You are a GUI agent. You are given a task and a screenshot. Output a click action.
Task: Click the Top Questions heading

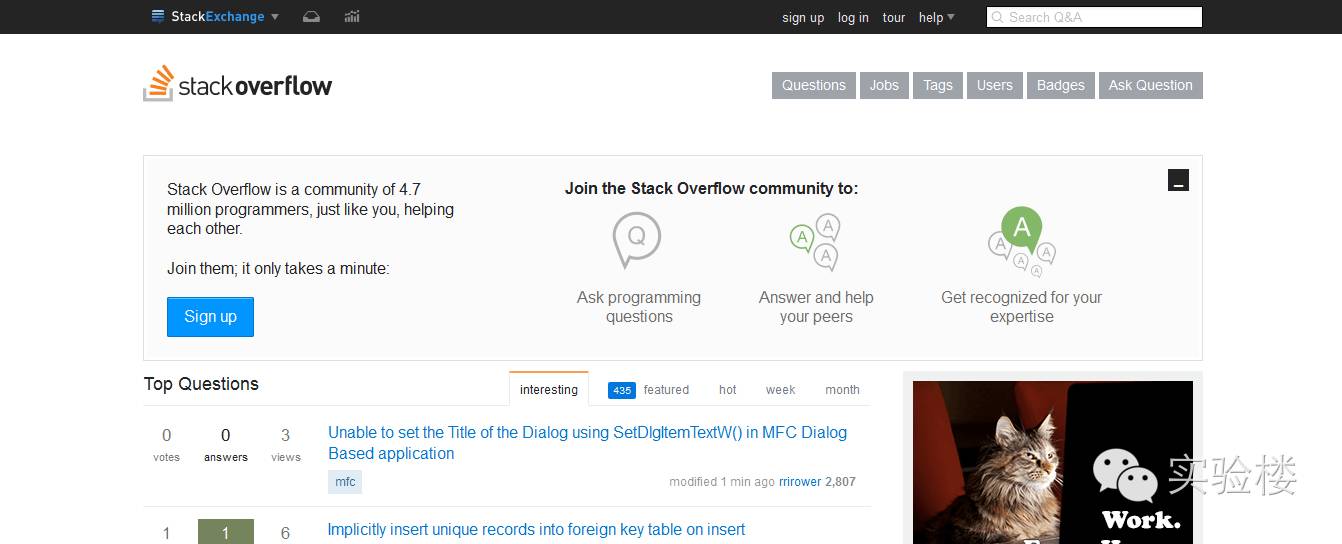[x=201, y=384]
